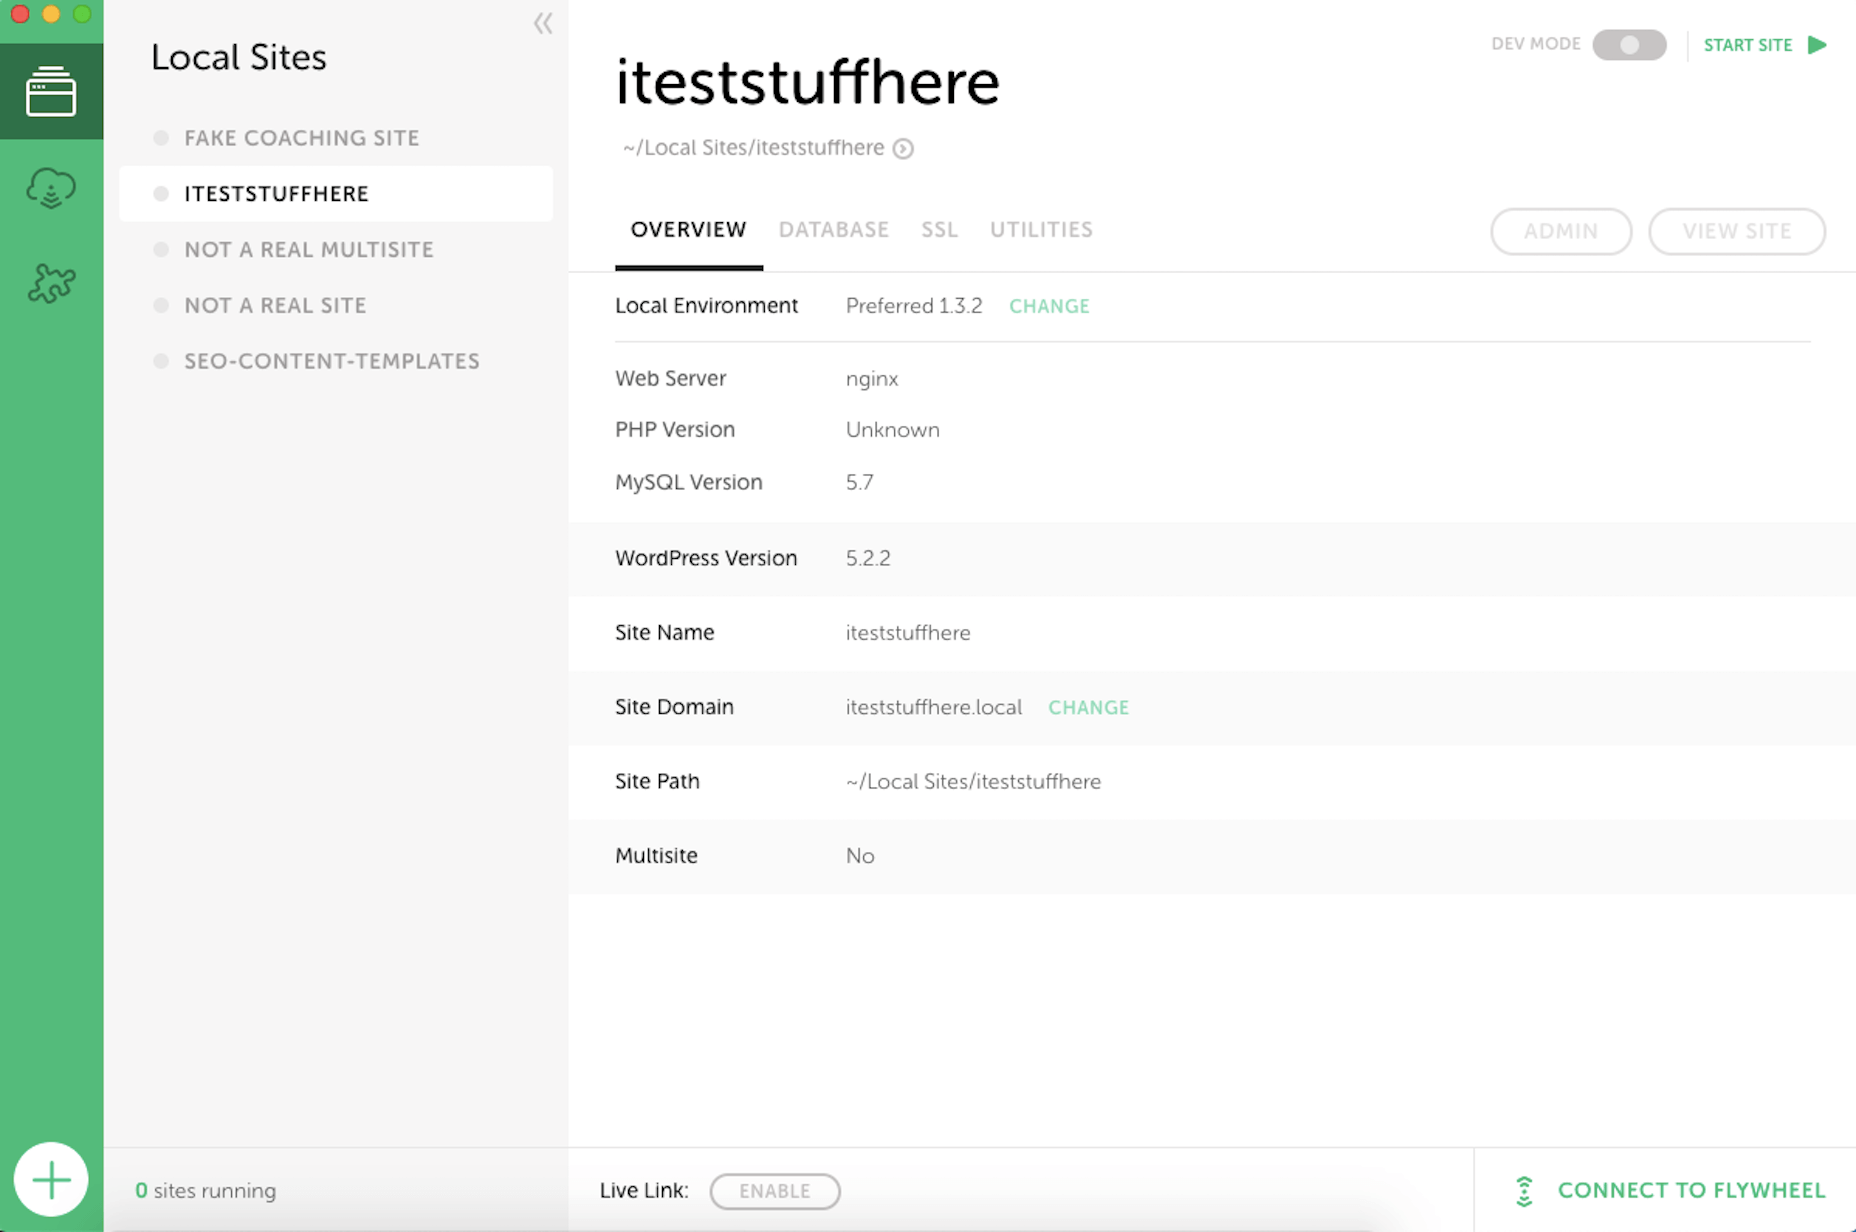Click the Site Path value text
This screenshot has height=1232, width=1856.
tap(973, 782)
